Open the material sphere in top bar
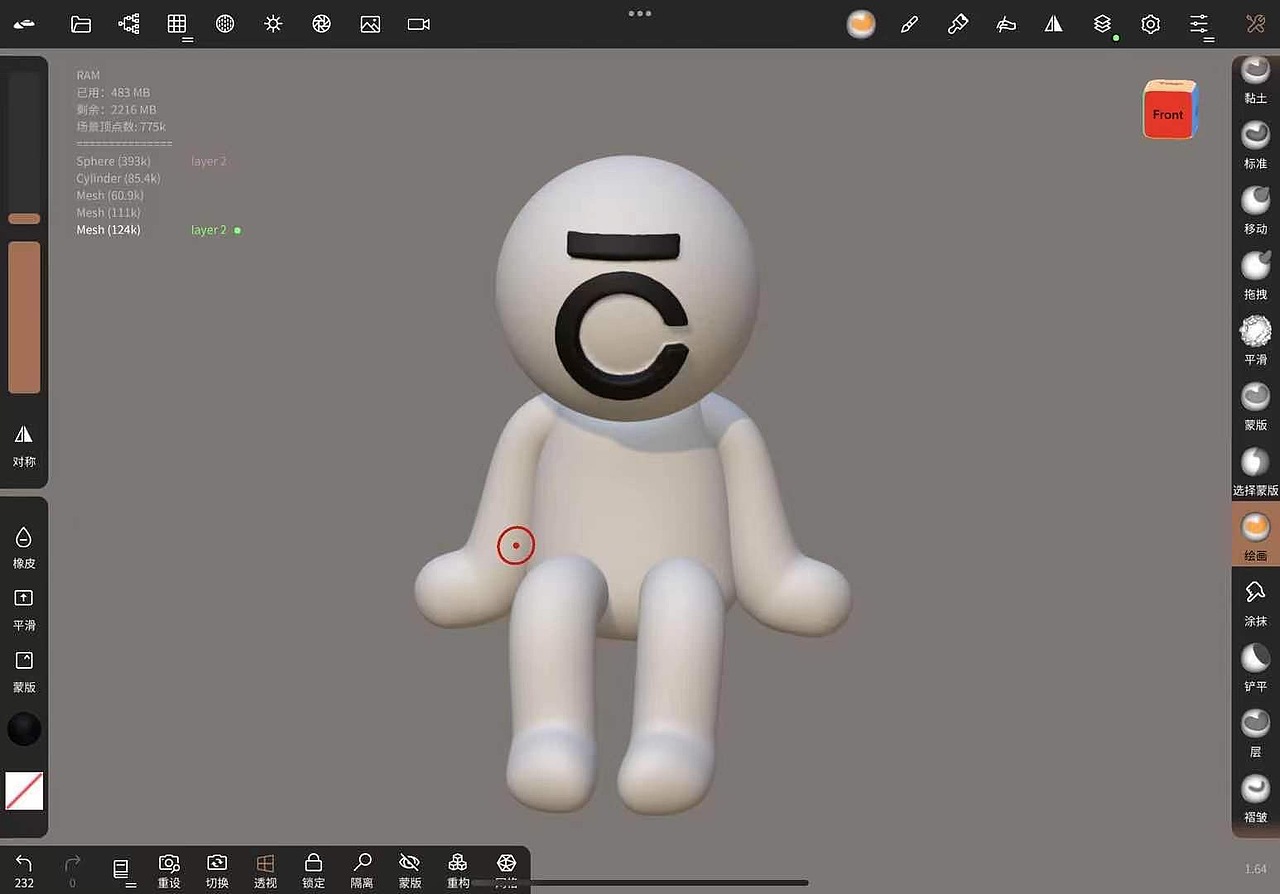1280x894 pixels. coord(861,24)
